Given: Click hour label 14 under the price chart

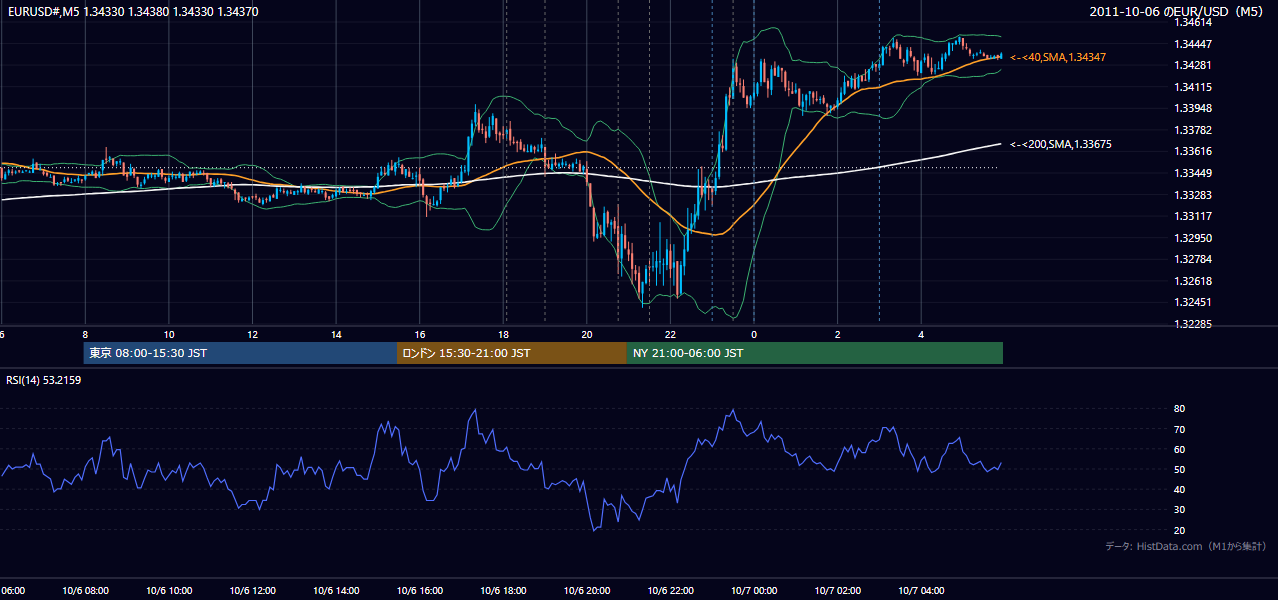Looking at the screenshot, I should [x=336, y=334].
